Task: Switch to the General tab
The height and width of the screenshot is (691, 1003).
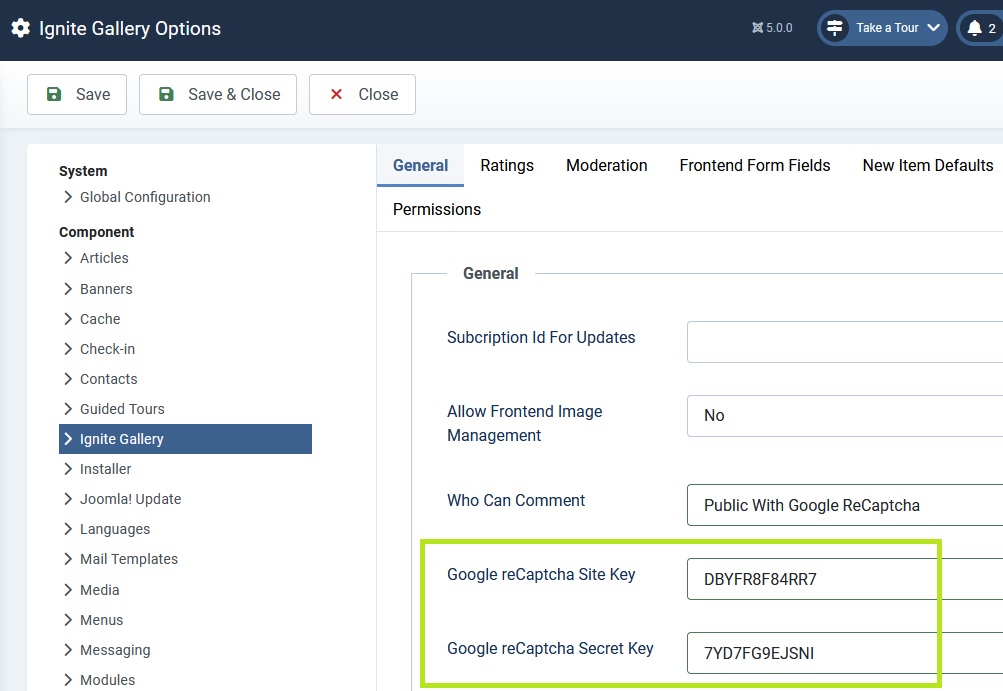Action: click(x=420, y=166)
